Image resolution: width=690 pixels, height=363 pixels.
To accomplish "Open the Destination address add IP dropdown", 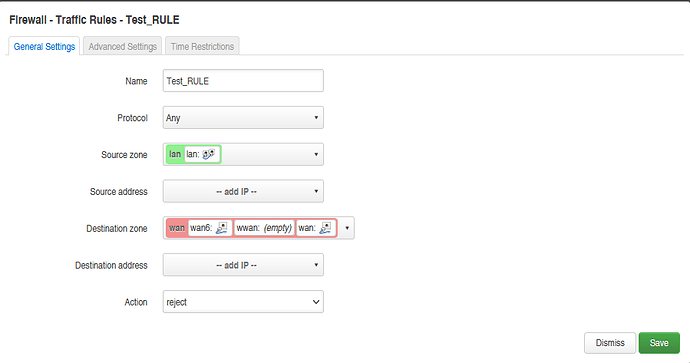I will pyautogui.click(x=243, y=265).
